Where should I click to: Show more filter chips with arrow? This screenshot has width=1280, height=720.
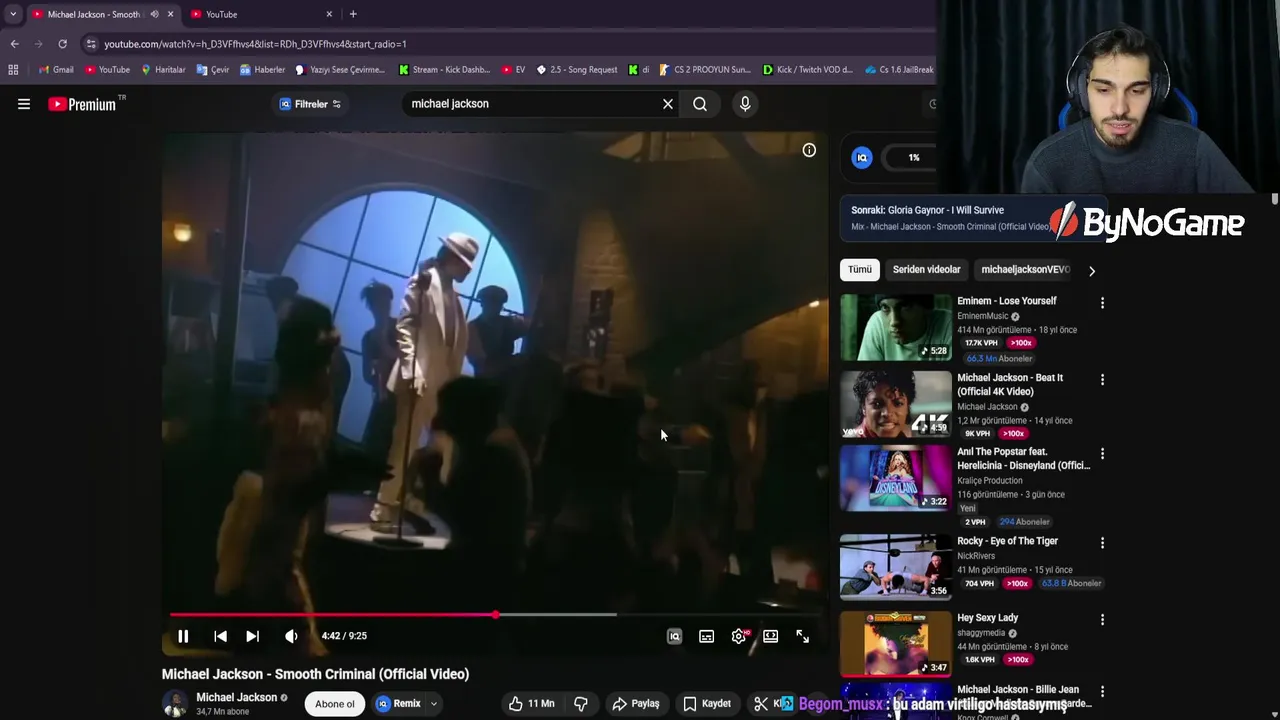[1092, 271]
